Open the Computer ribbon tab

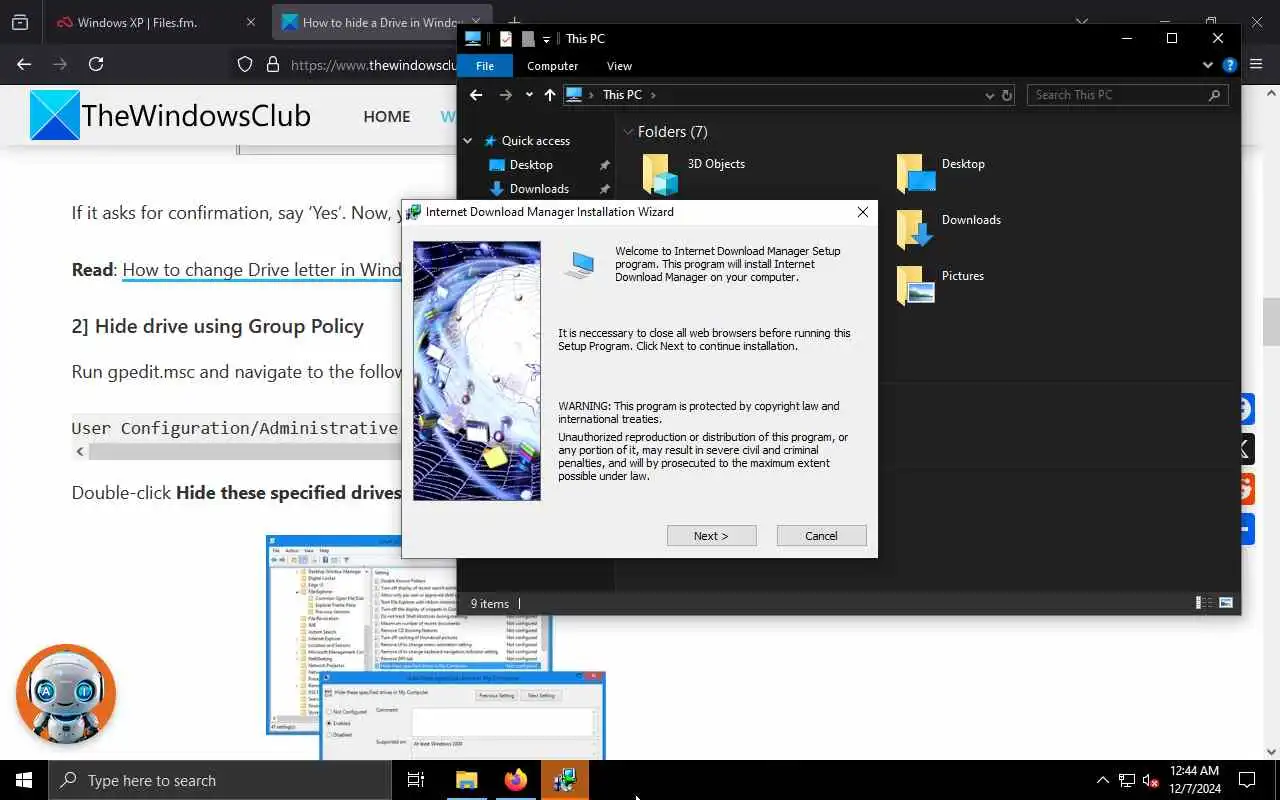coord(553,66)
